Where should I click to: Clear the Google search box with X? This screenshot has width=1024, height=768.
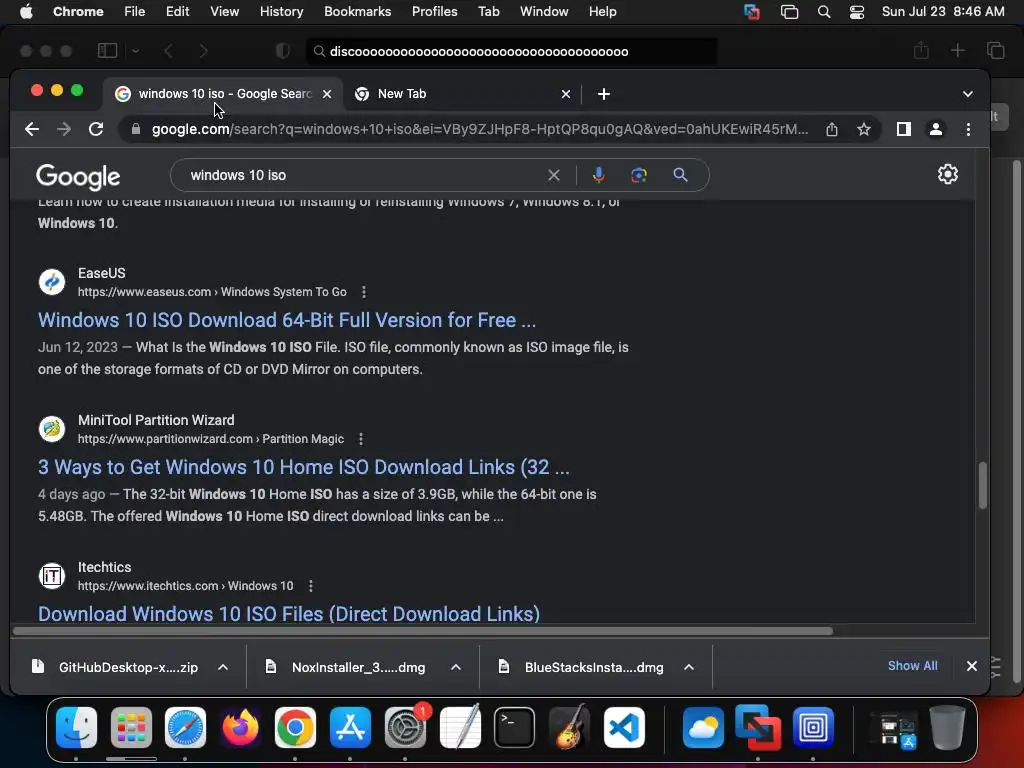[554, 175]
